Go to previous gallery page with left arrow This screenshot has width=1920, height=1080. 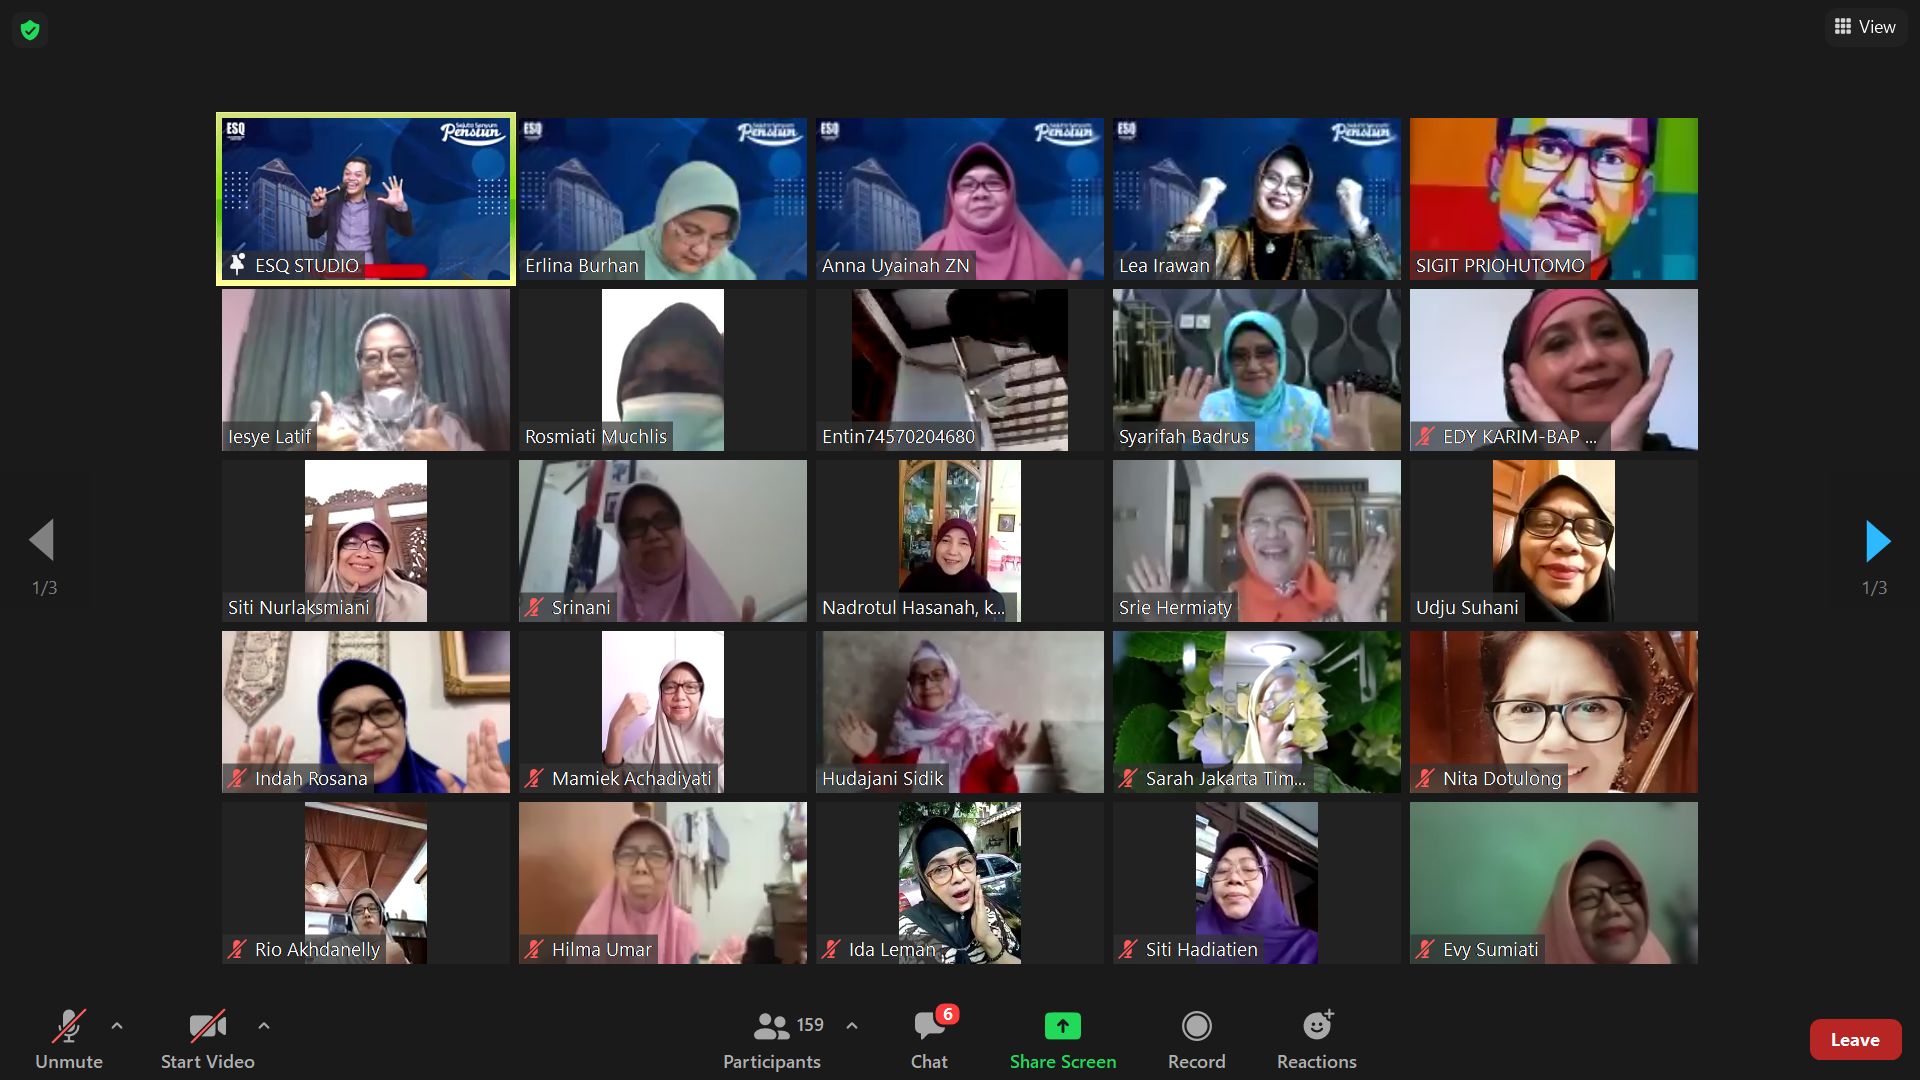pyautogui.click(x=42, y=541)
